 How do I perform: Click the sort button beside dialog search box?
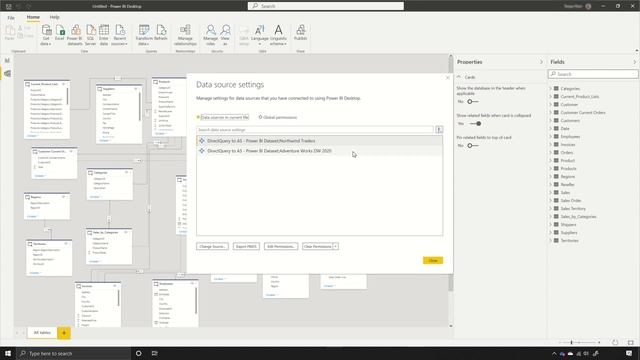[x=439, y=129]
